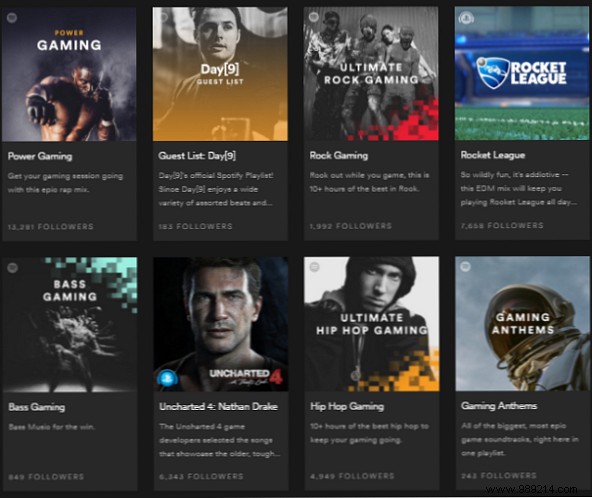
Task: Click the Rock Gaming title link
Action: (x=339, y=155)
